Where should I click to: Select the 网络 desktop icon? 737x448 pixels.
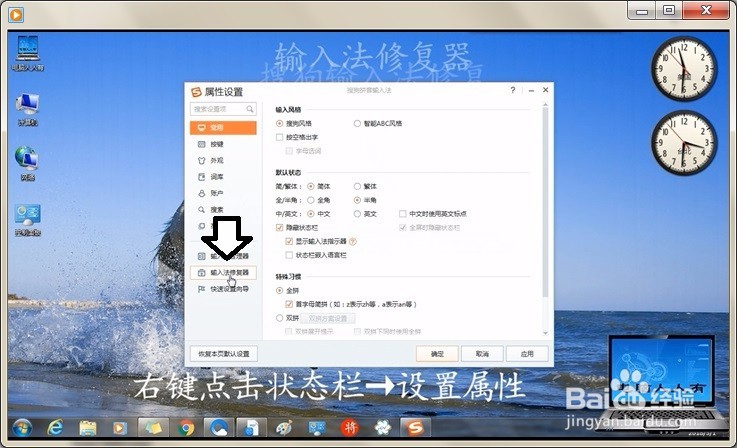pyautogui.click(x=27, y=164)
